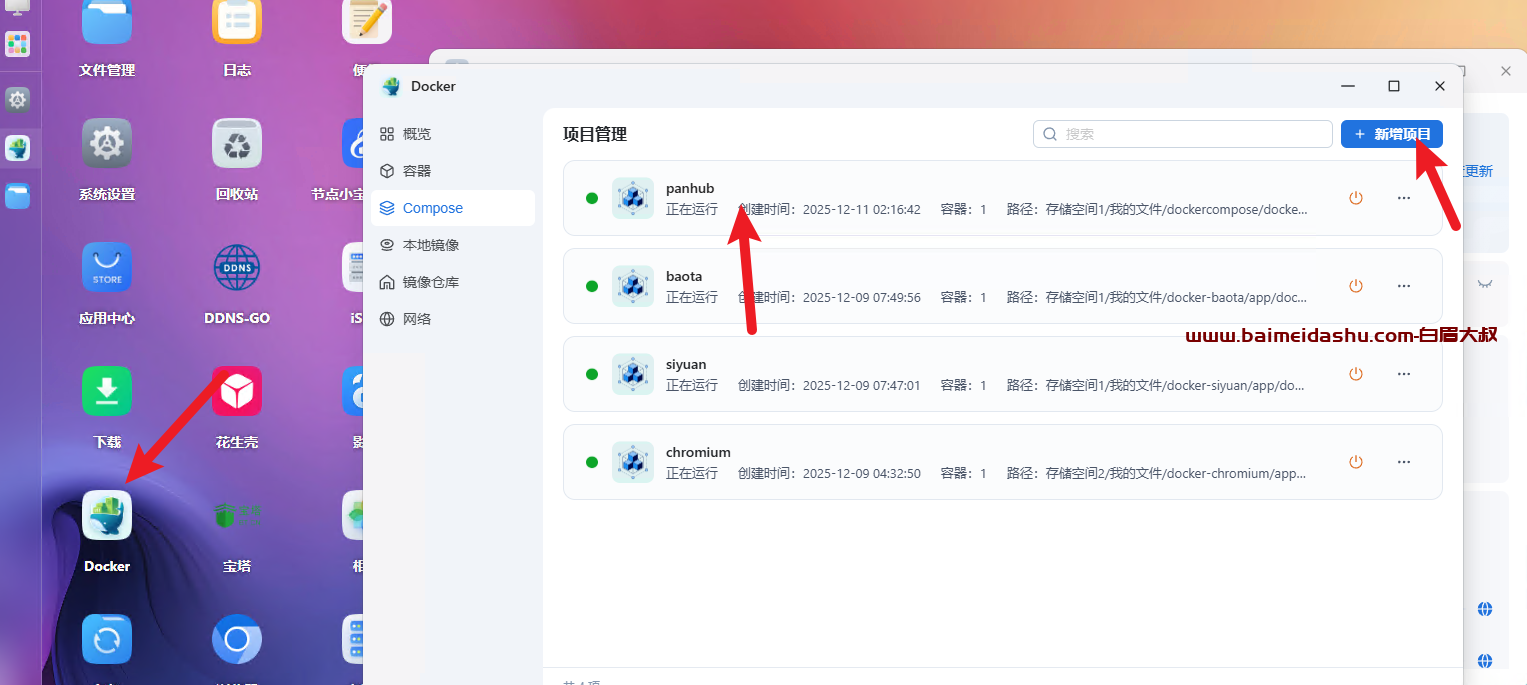The image size is (1527, 685).
Task: Open the 镜像仓库 image registry page
Action: coord(430,282)
